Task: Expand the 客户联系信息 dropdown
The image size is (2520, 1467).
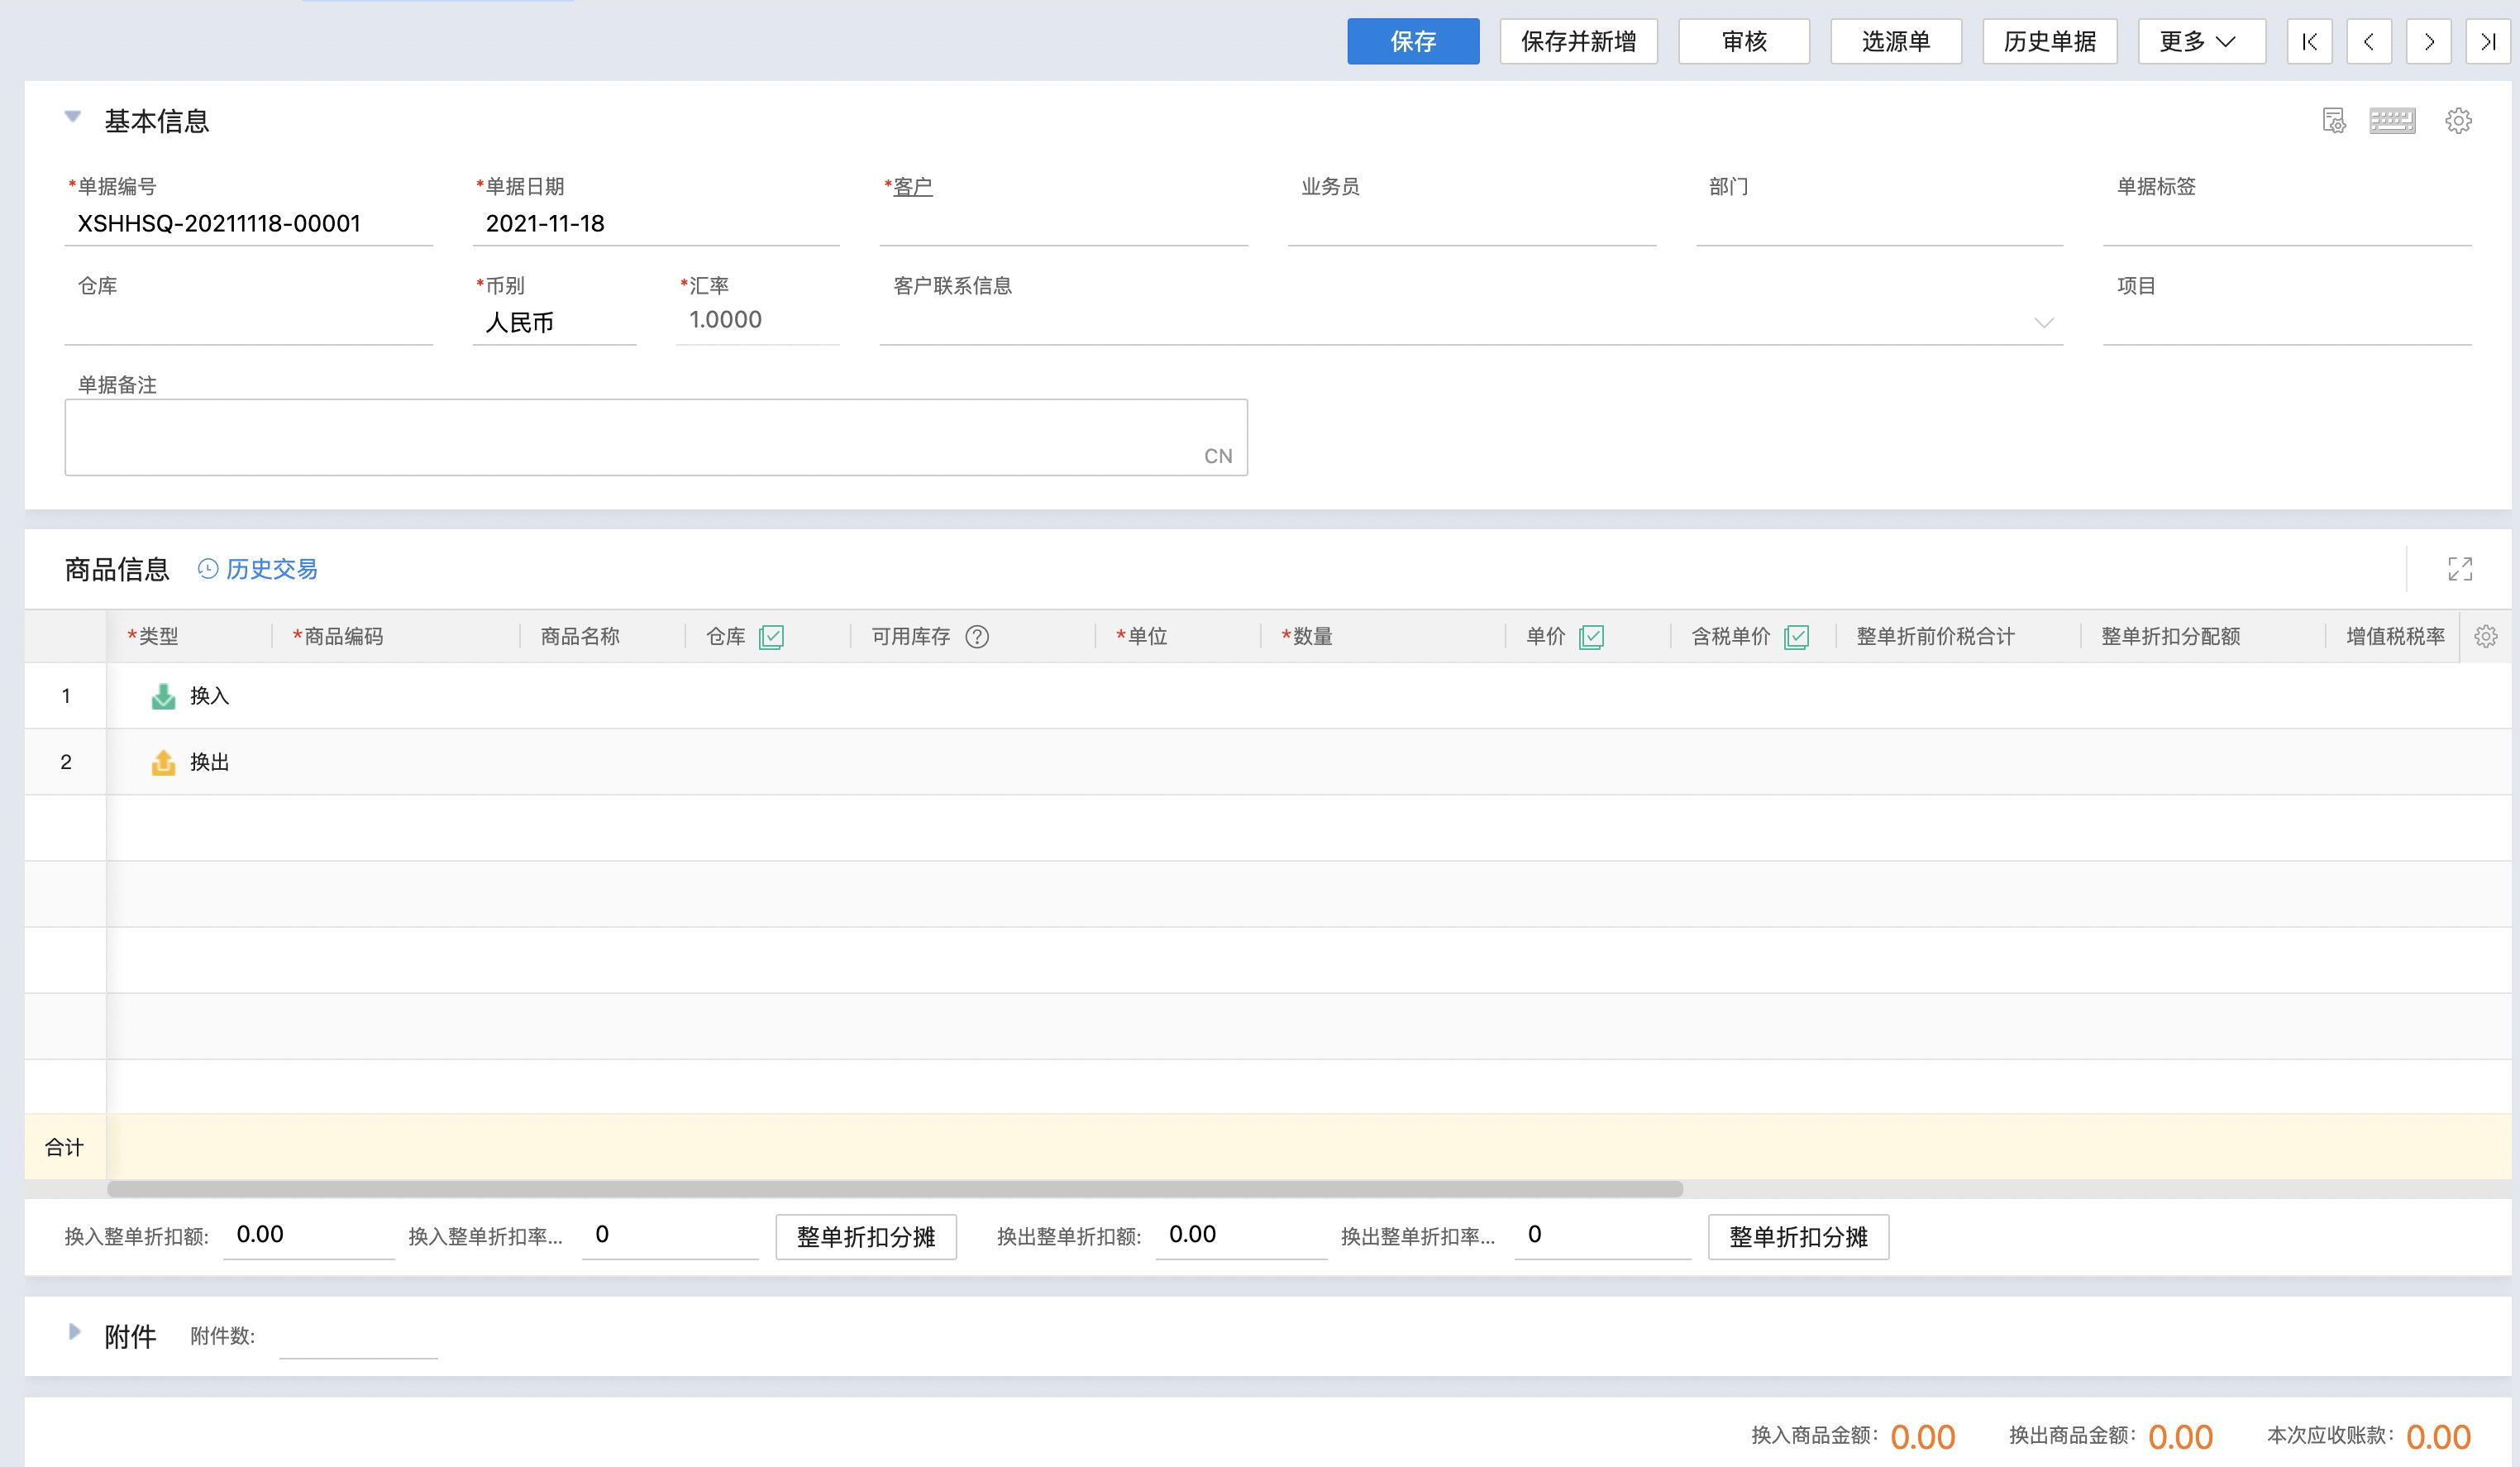Action: 2043,322
